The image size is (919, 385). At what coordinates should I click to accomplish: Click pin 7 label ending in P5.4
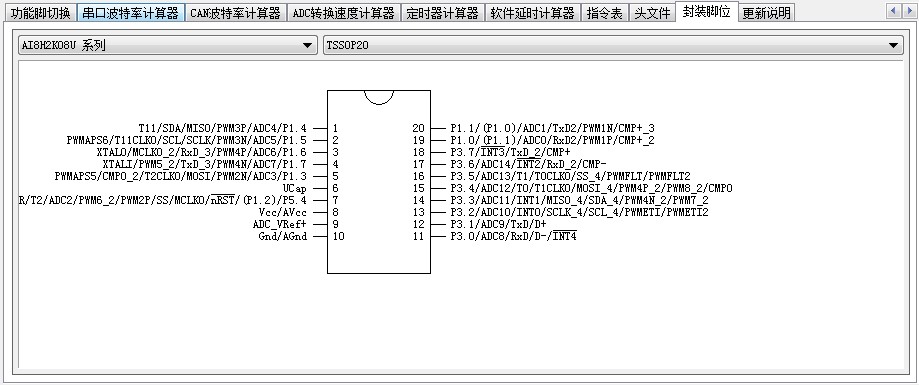pos(162,200)
